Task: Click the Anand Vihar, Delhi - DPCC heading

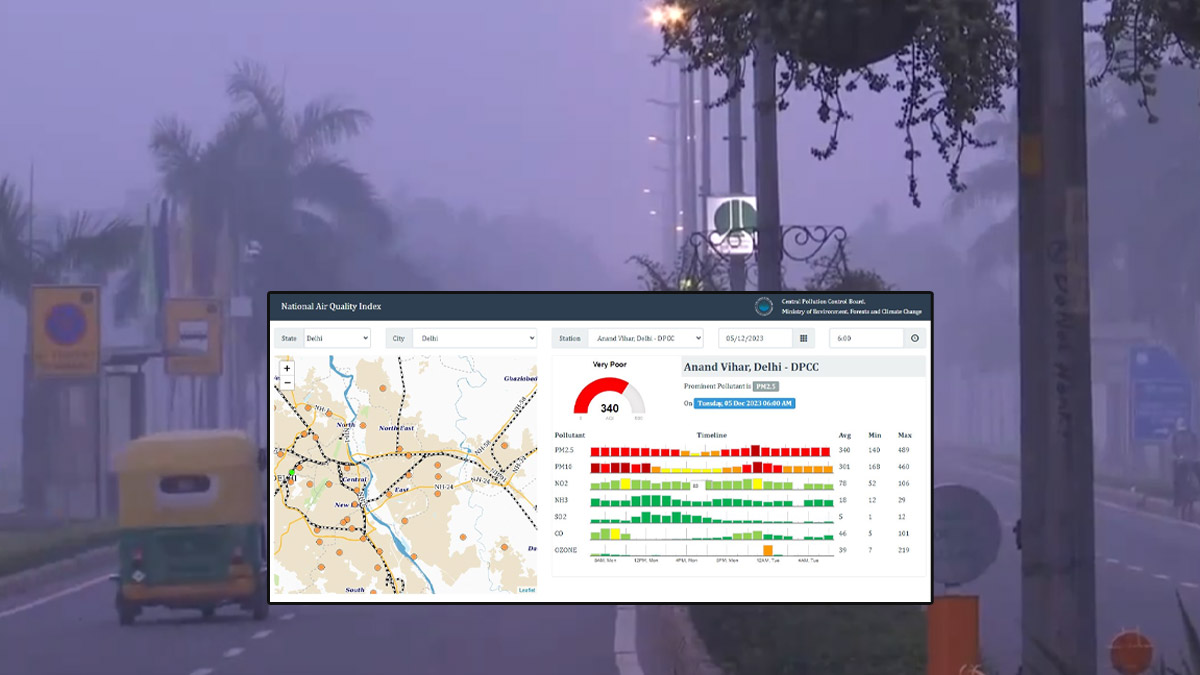Action: 751,367
